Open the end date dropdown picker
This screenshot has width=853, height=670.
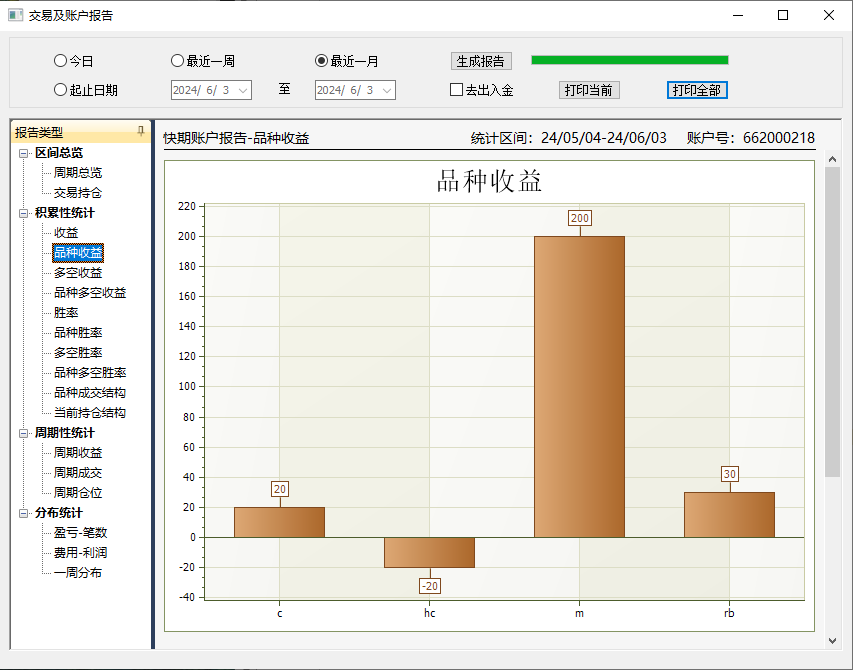[x=387, y=91]
